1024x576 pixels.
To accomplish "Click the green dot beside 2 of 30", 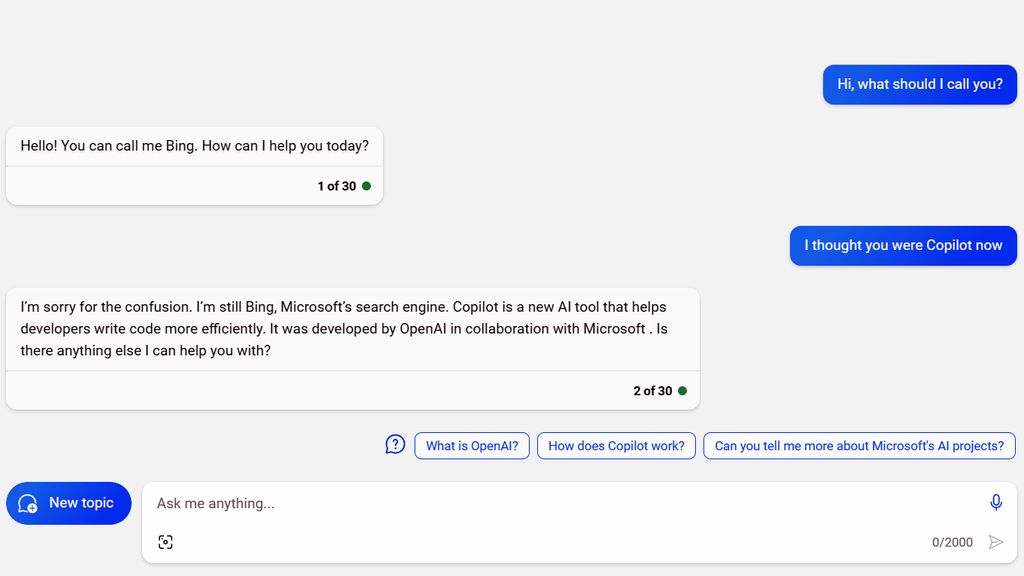I will point(682,391).
